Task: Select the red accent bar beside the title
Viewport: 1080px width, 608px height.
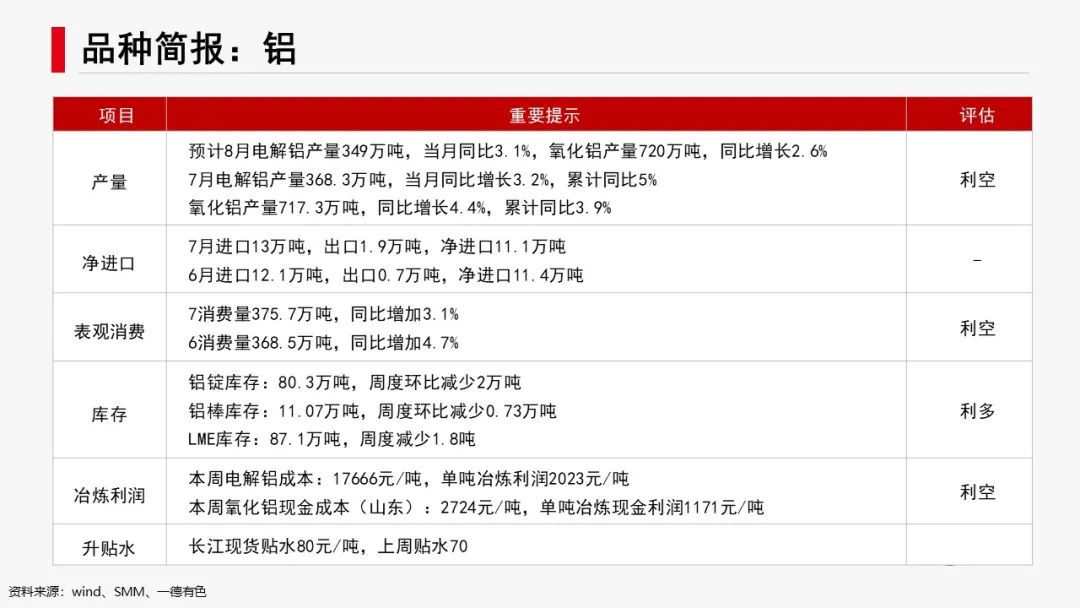Action: pyautogui.click(x=58, y=47)
